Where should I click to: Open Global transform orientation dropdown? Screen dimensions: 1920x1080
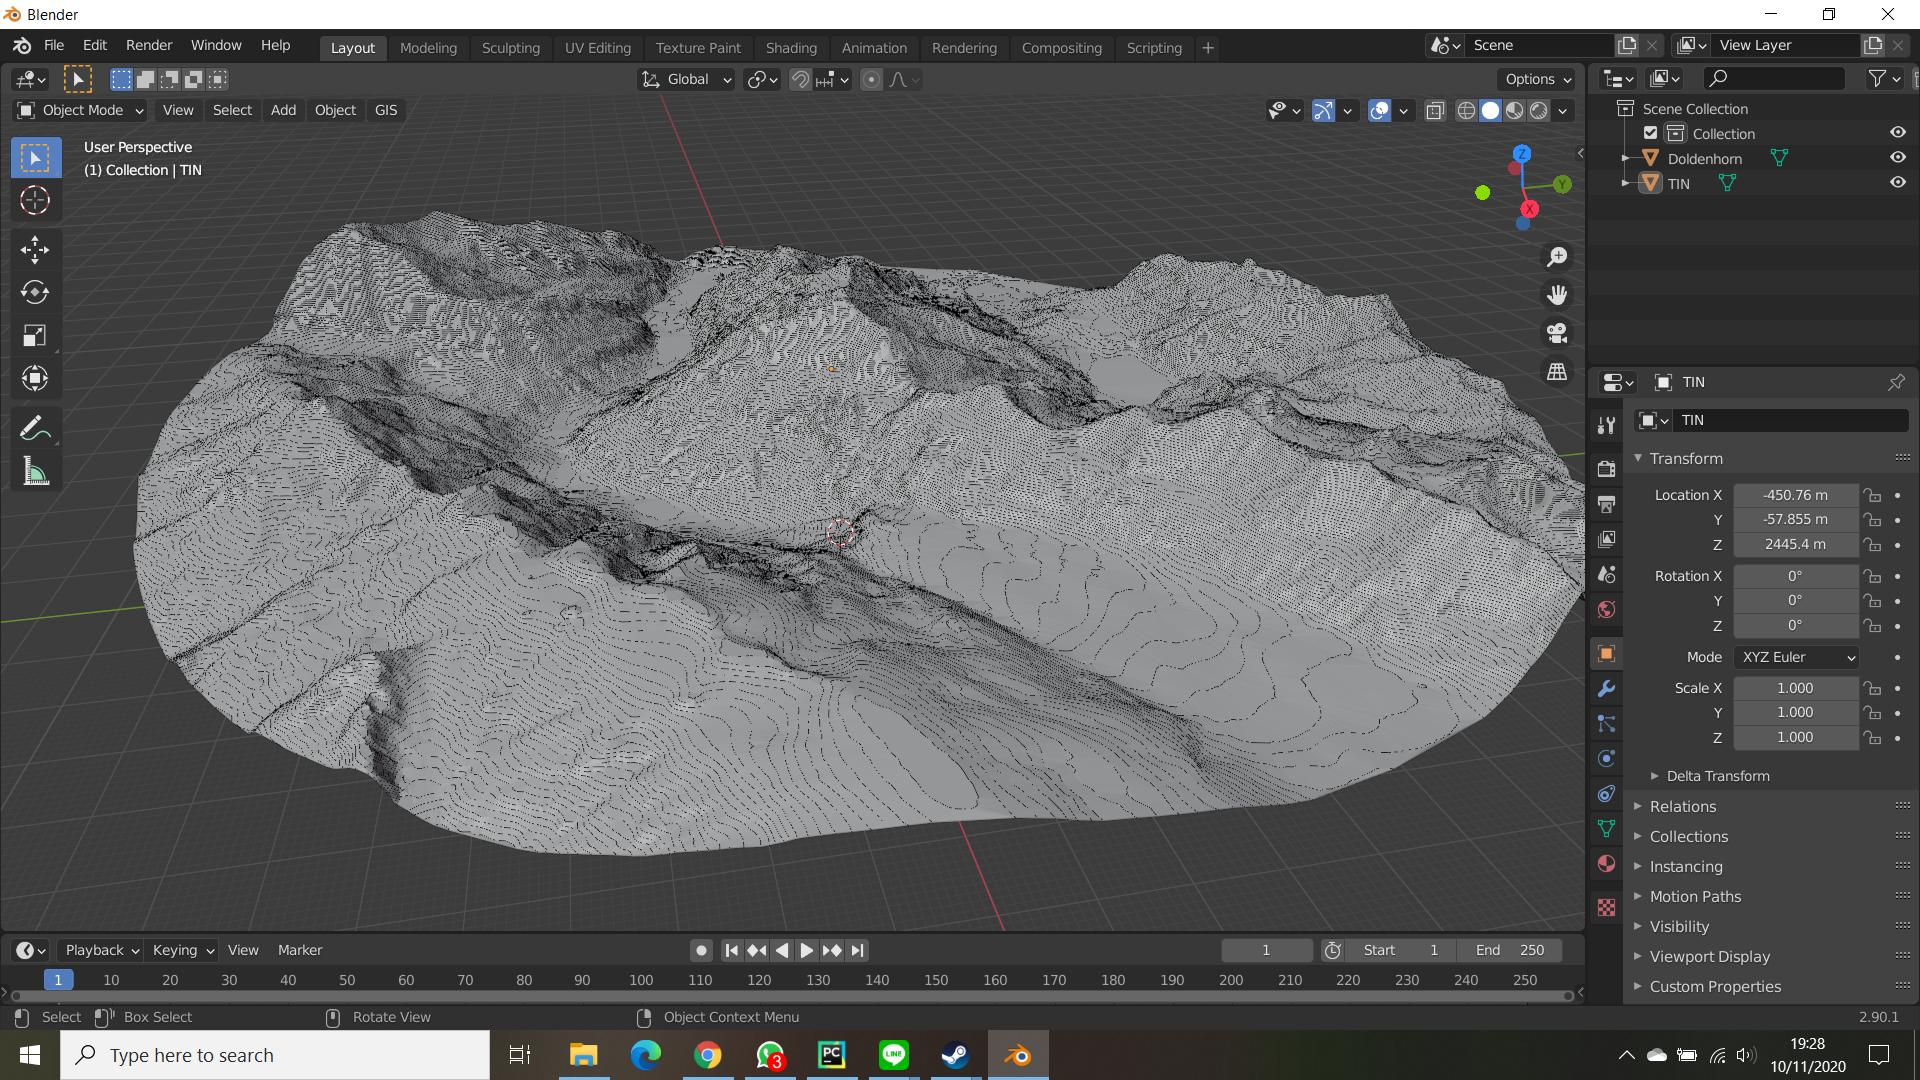pos(687,79)
